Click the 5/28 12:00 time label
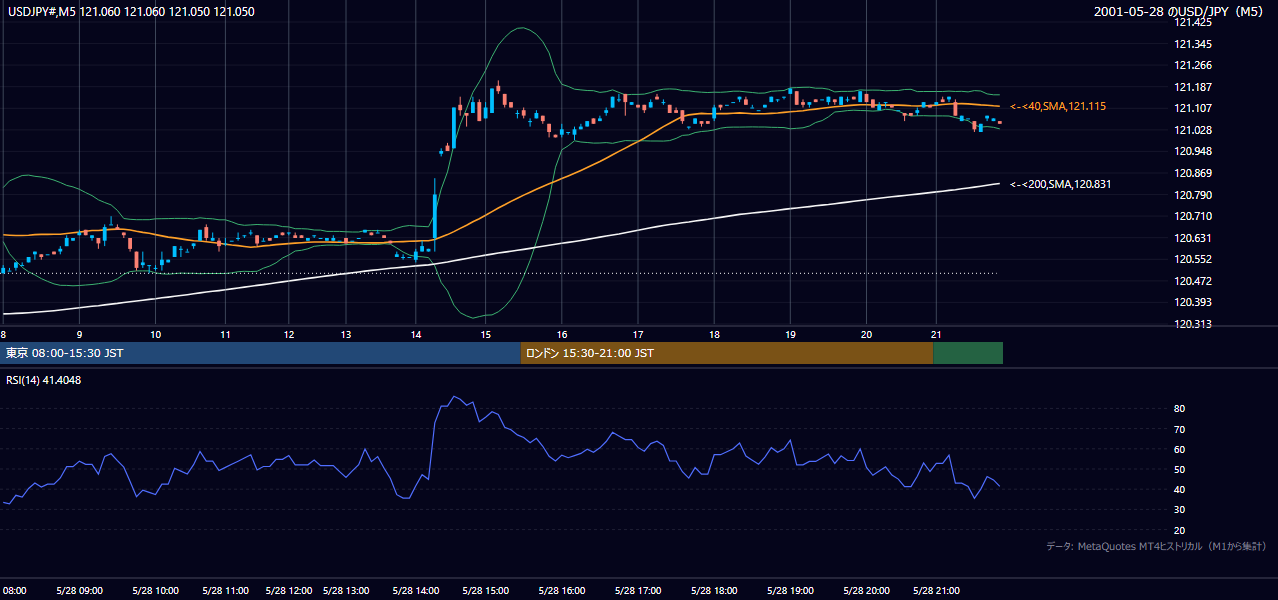Viewport: 1278px width, 600px height. tap(288, 591)
